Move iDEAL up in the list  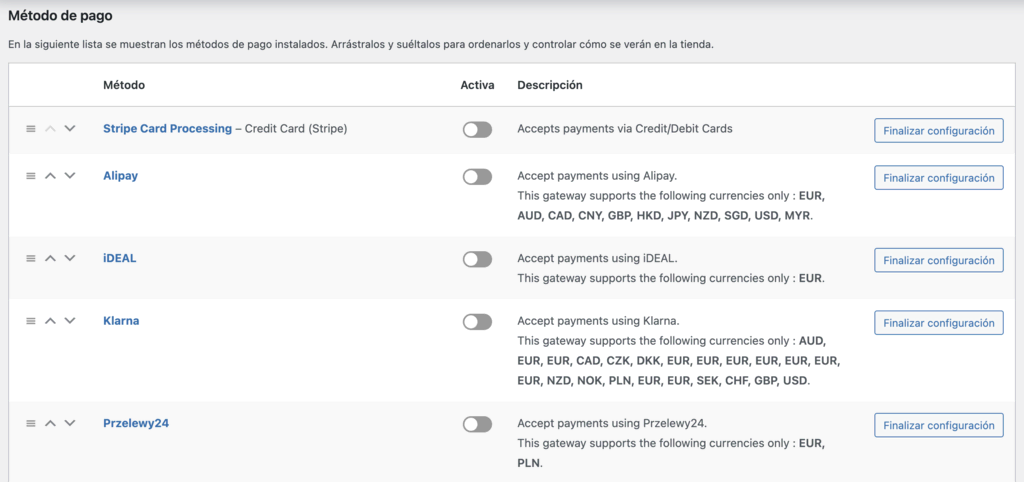tap(50, 258)
